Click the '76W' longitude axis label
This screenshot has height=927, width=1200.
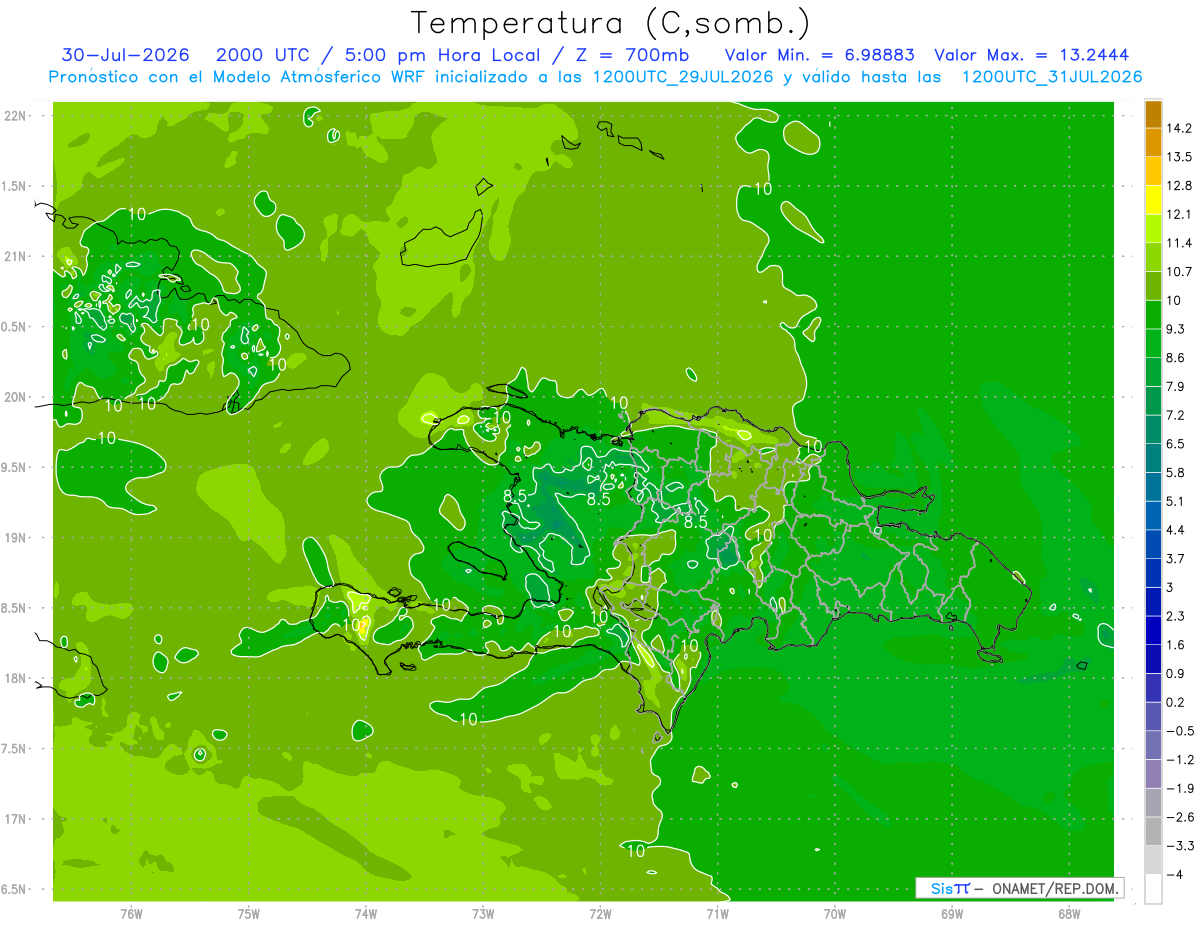tap(131, 912)
